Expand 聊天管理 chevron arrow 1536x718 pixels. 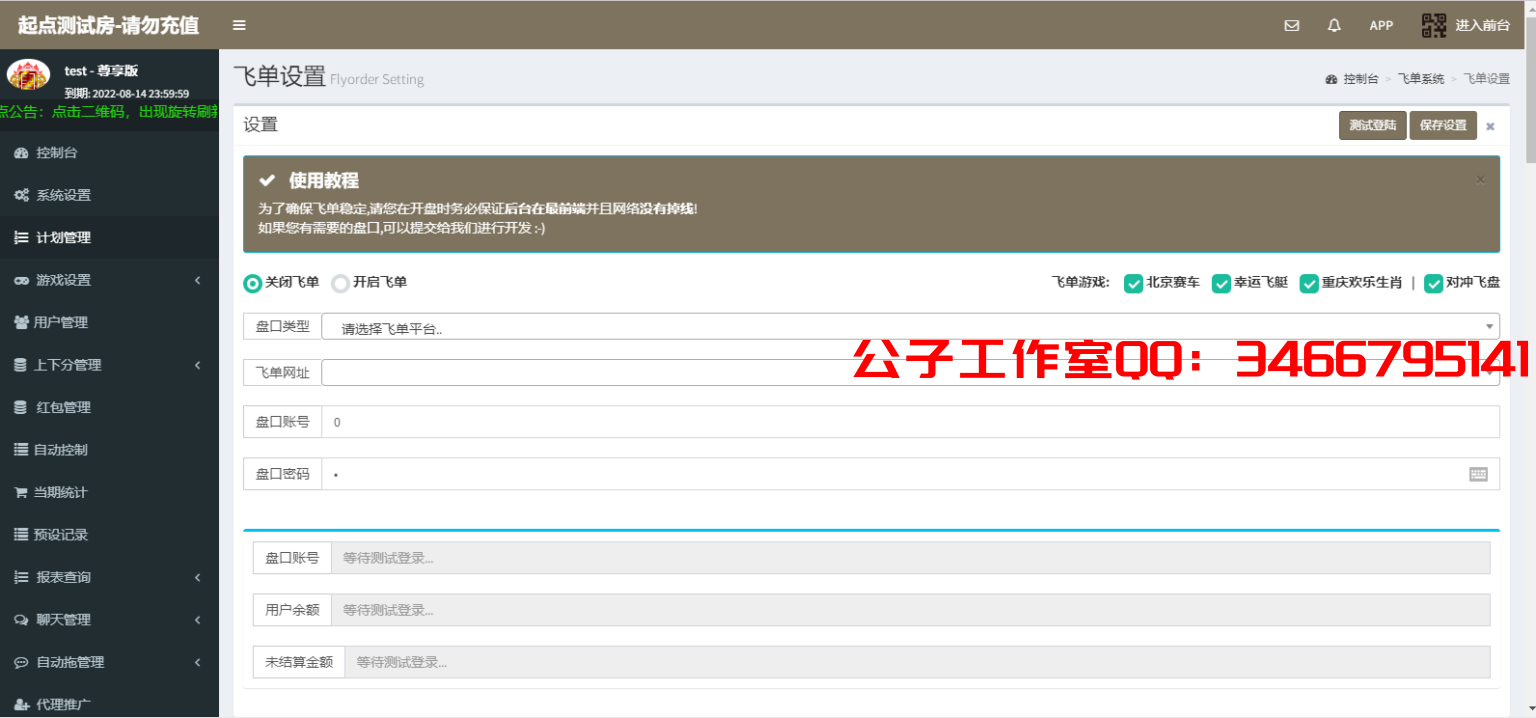coord(198,620)
